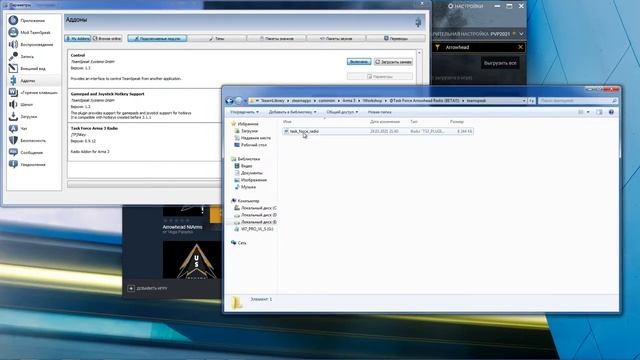Open WT_PRO_VL_S (G:) drive in navigation pane
The width and height of the screenshot is (640, 360).
253,229
